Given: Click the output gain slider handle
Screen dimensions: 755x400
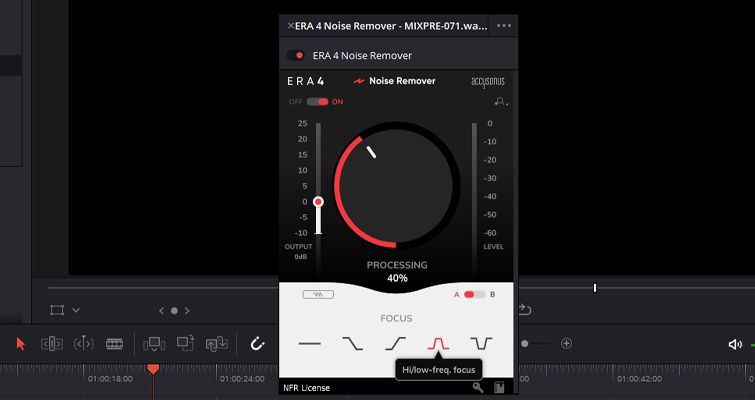Looking at the screenshot, I should (318, 202).
